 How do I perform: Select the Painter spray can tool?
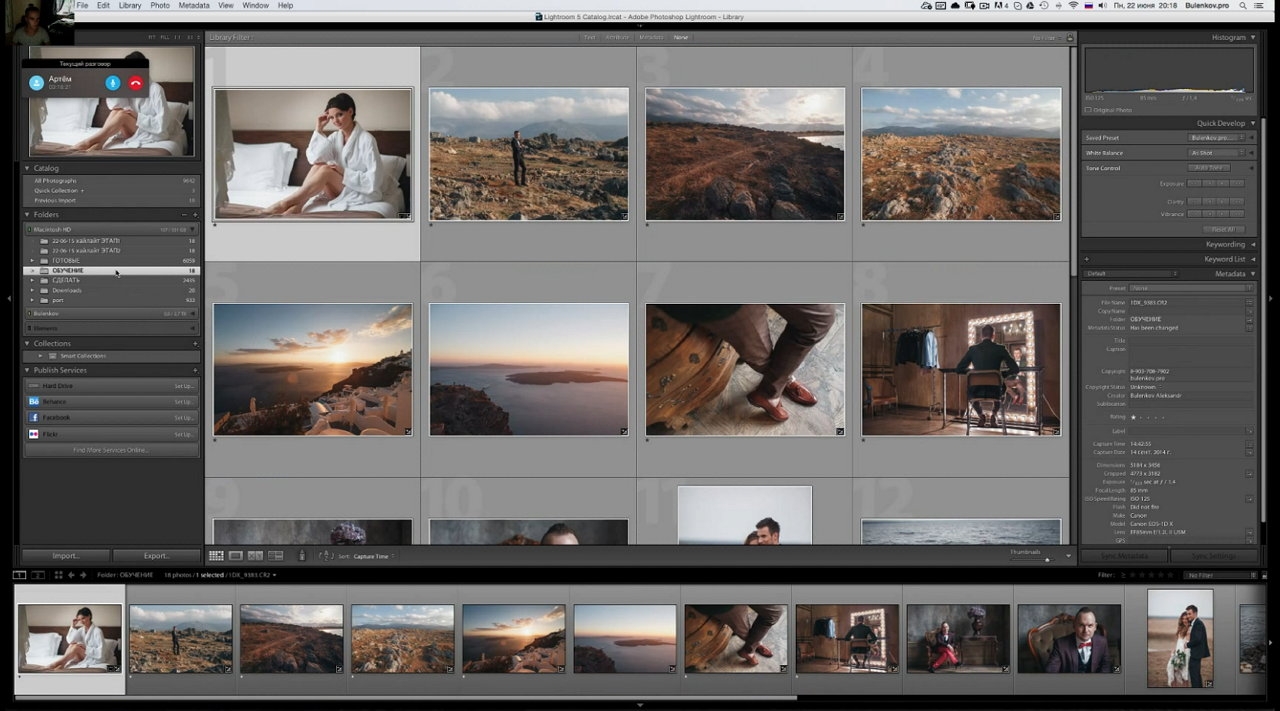click(x=302, y=556)
